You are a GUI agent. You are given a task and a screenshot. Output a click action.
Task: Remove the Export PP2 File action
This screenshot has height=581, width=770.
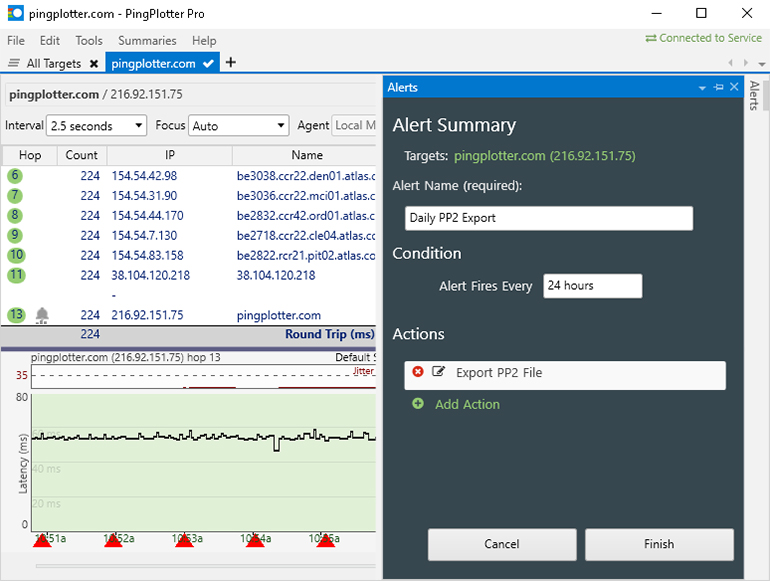pyautogui.click(x=418, y=372)
